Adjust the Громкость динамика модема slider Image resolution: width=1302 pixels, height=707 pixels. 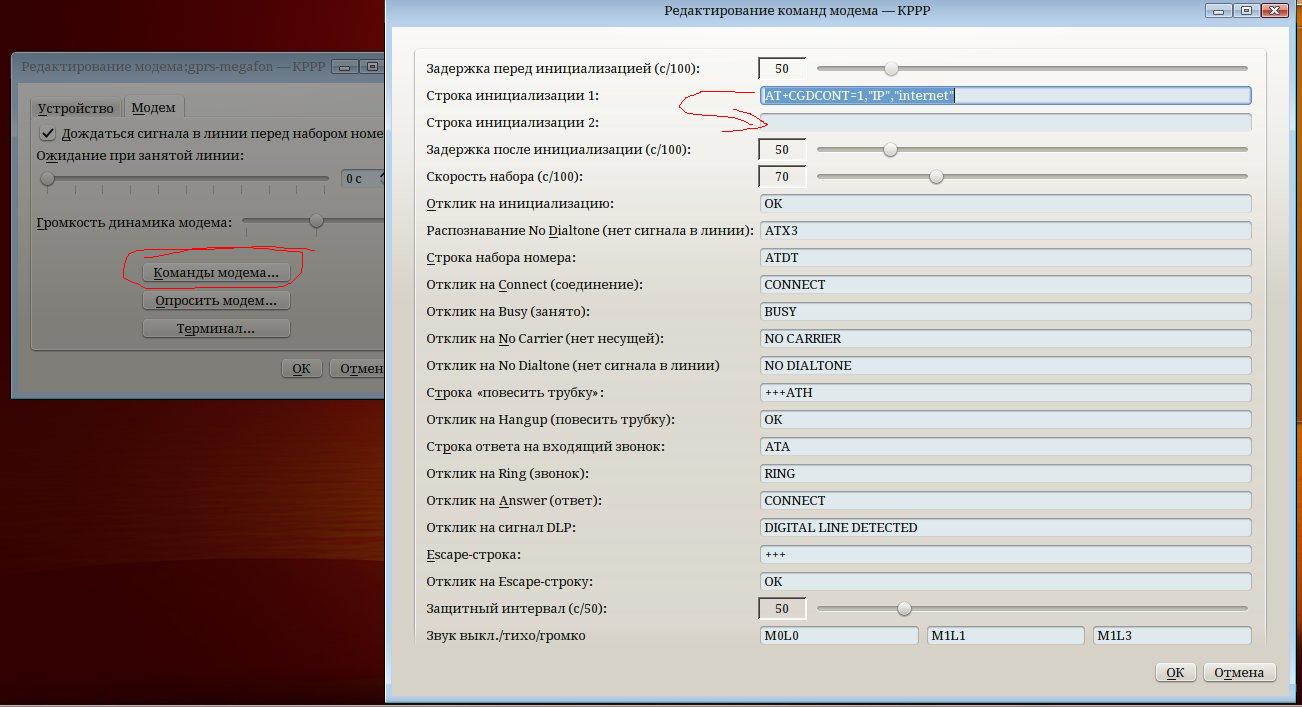[313, 220]
